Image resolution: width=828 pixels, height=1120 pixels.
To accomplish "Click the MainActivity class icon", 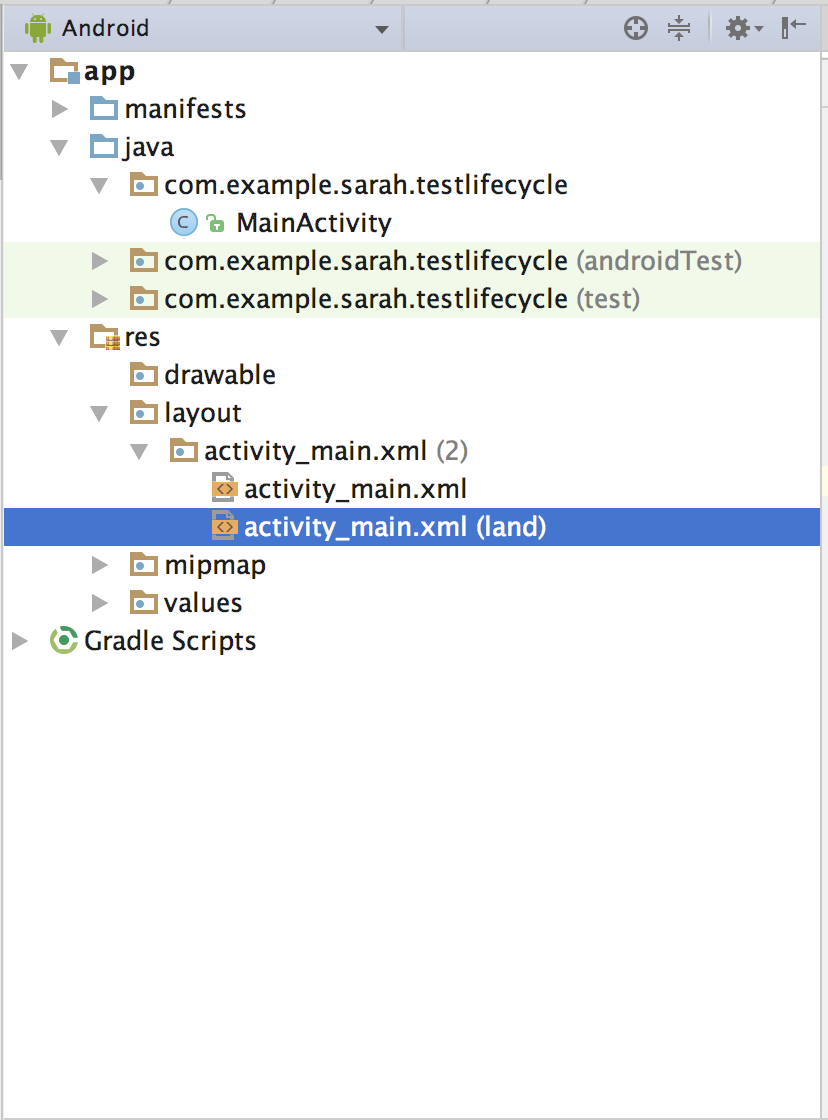I will pos(184,223).
